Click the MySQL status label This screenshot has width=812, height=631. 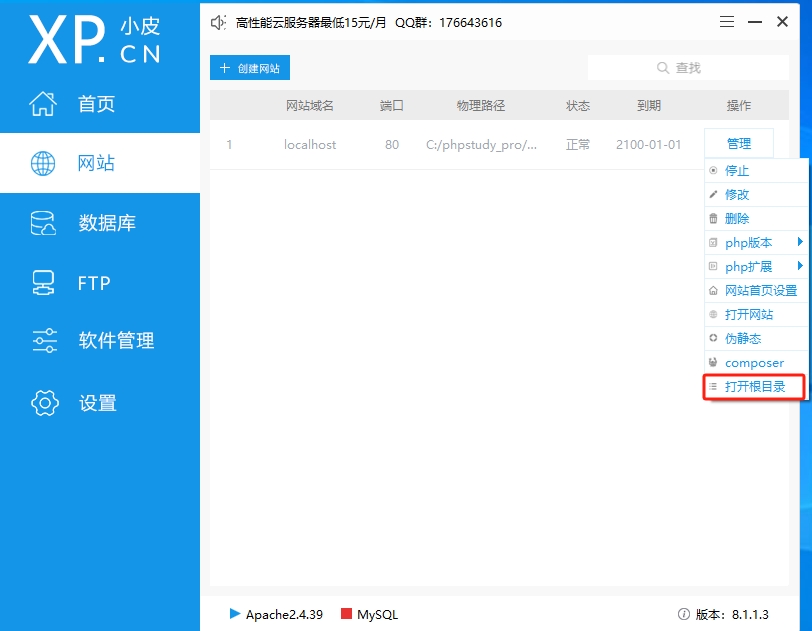pyautogui.click(x=378, y=614)
